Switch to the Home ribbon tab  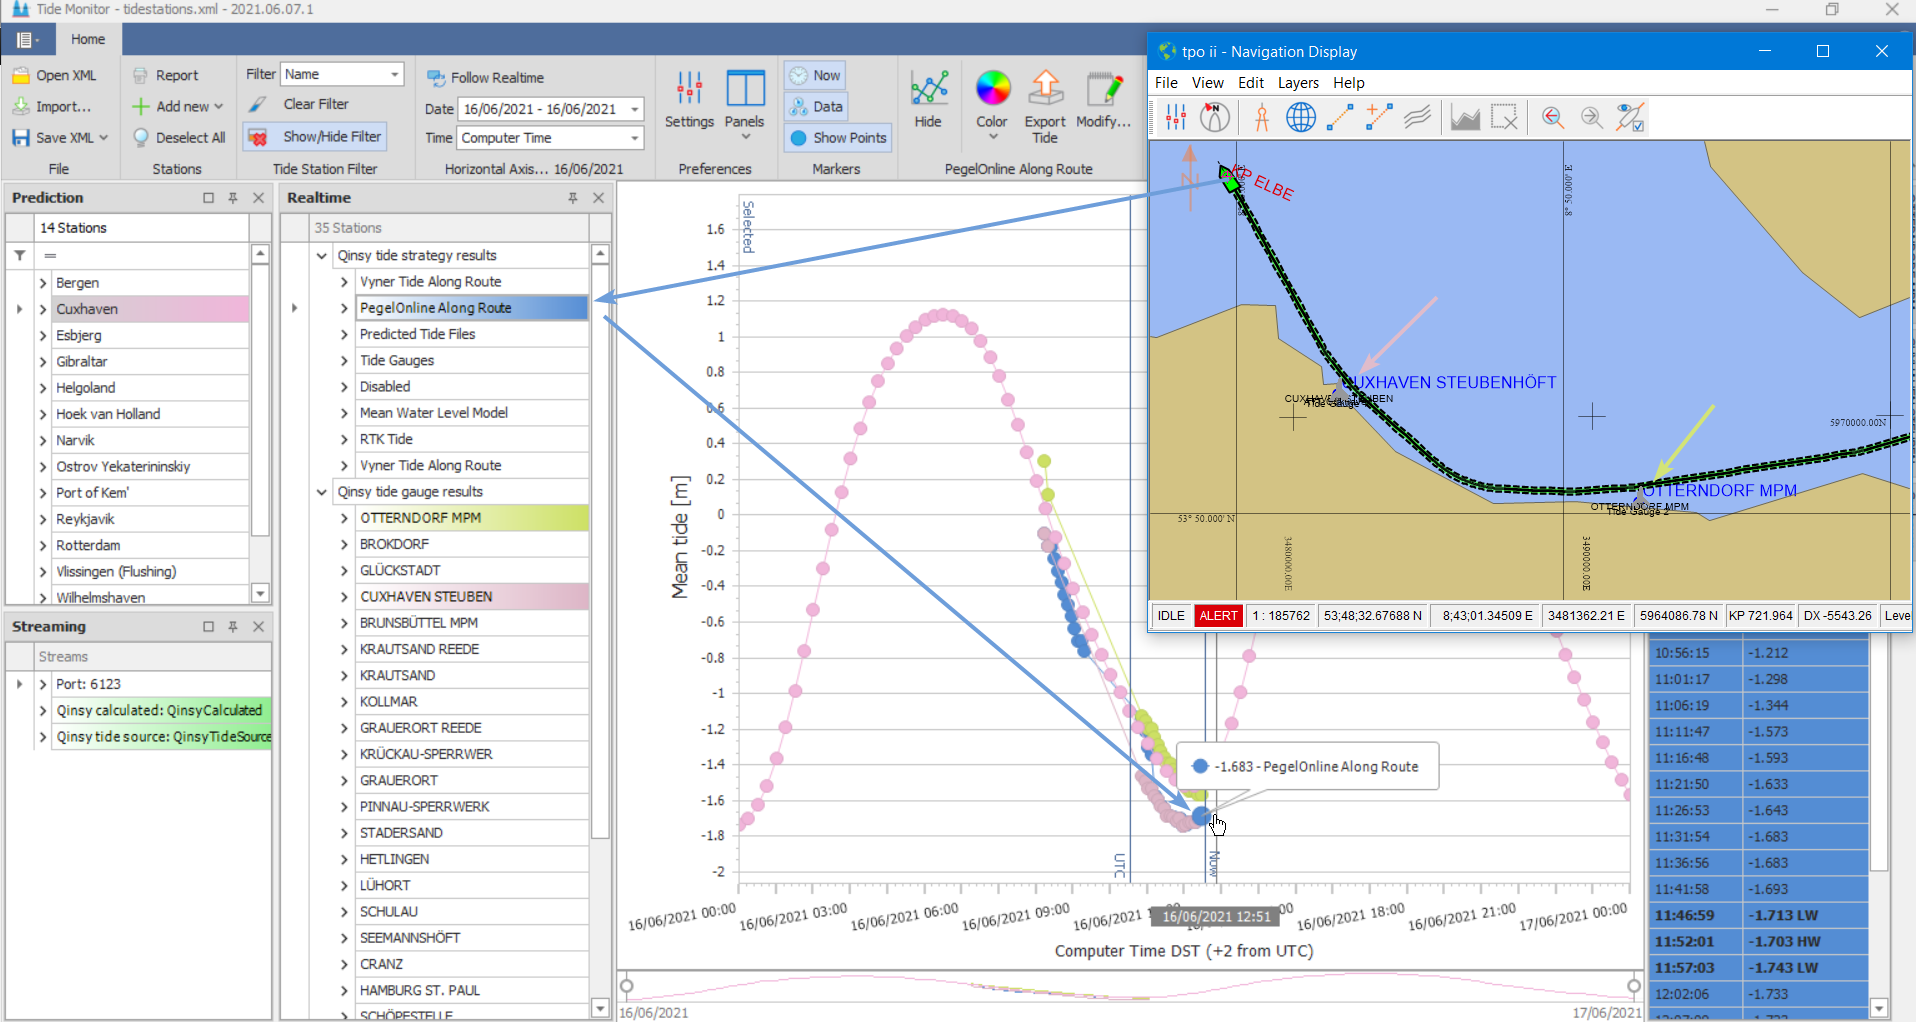pos(88,39)
